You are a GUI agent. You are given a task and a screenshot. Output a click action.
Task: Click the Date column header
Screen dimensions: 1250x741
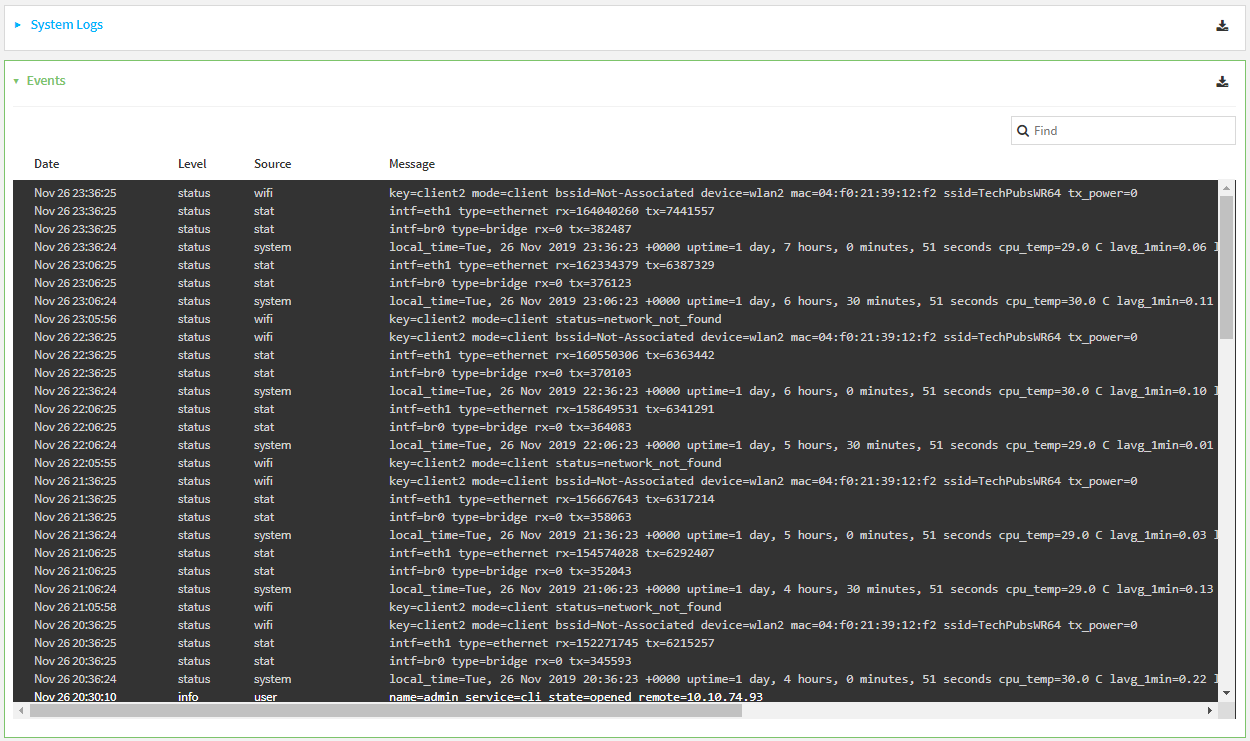(x=45, y=163)
